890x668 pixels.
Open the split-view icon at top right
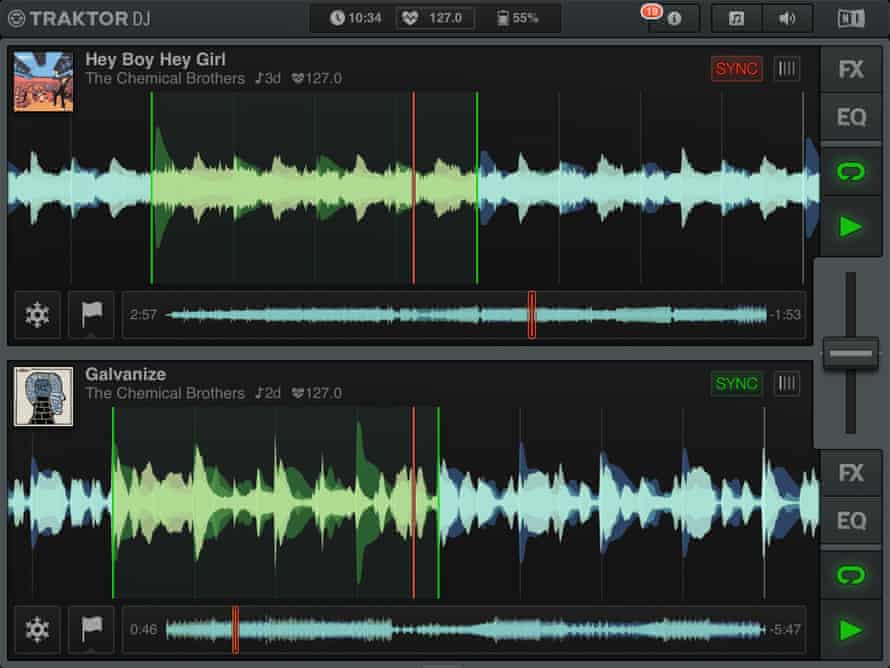(854, 17)
